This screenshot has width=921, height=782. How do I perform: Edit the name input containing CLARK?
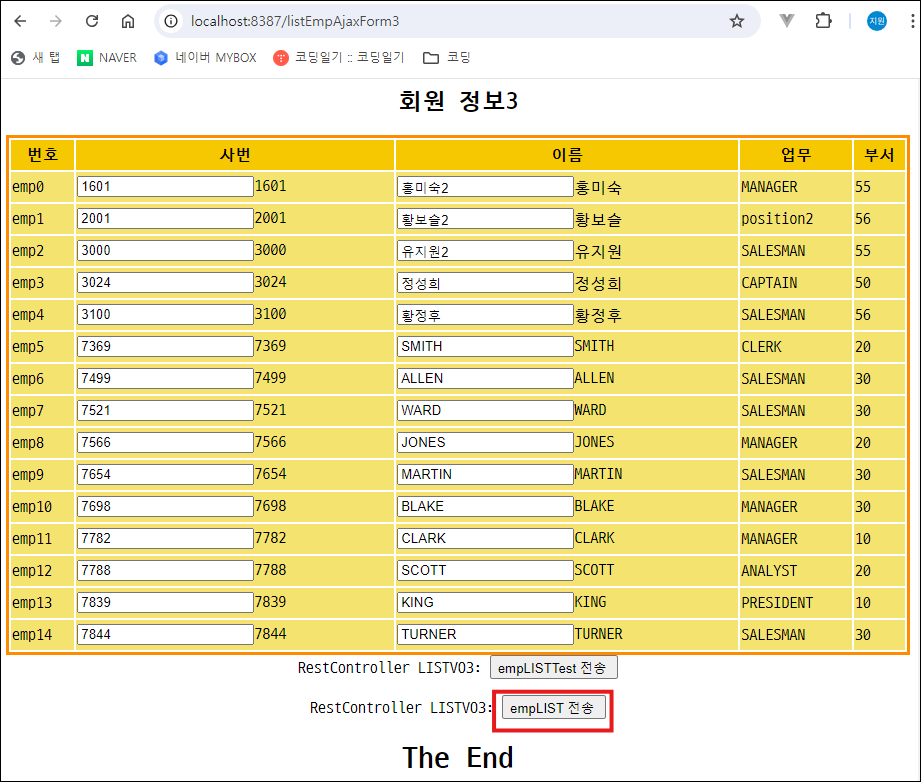tap(485, 538)
